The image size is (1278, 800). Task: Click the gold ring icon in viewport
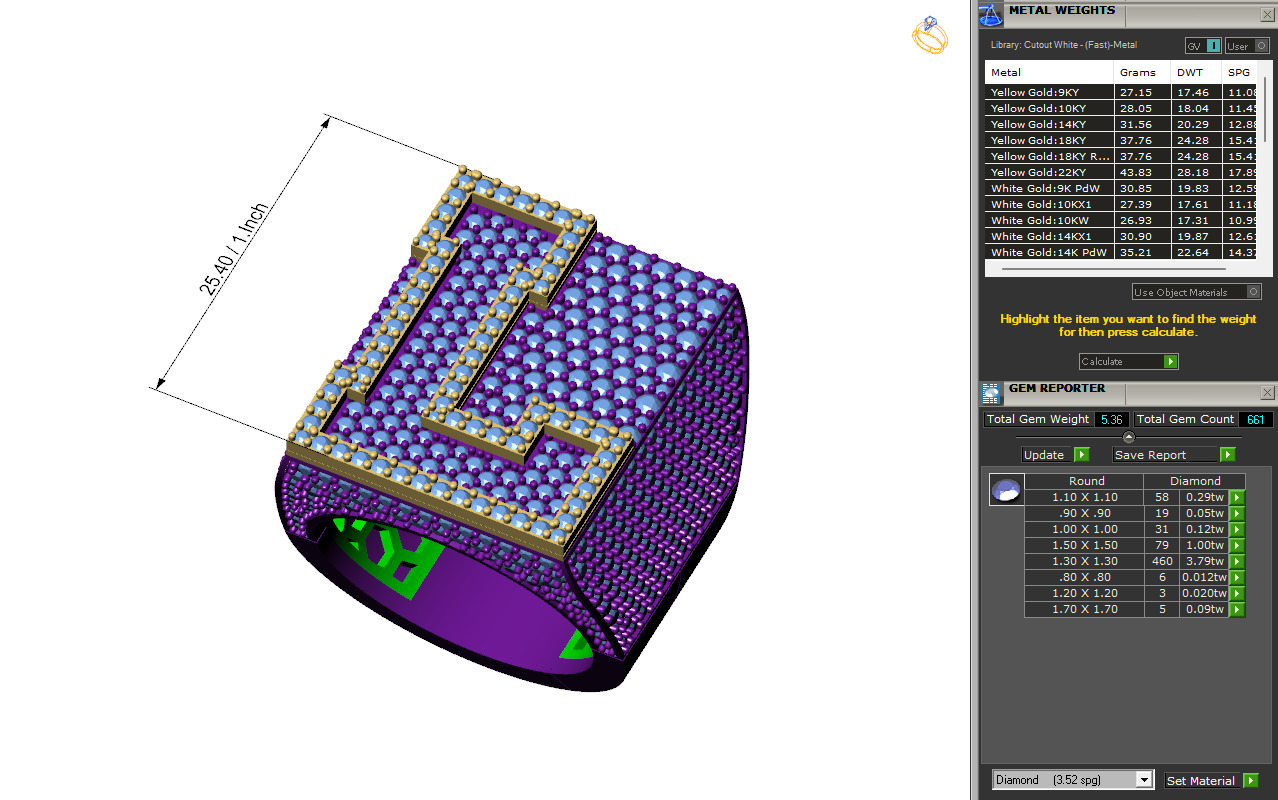click(929, 36)
